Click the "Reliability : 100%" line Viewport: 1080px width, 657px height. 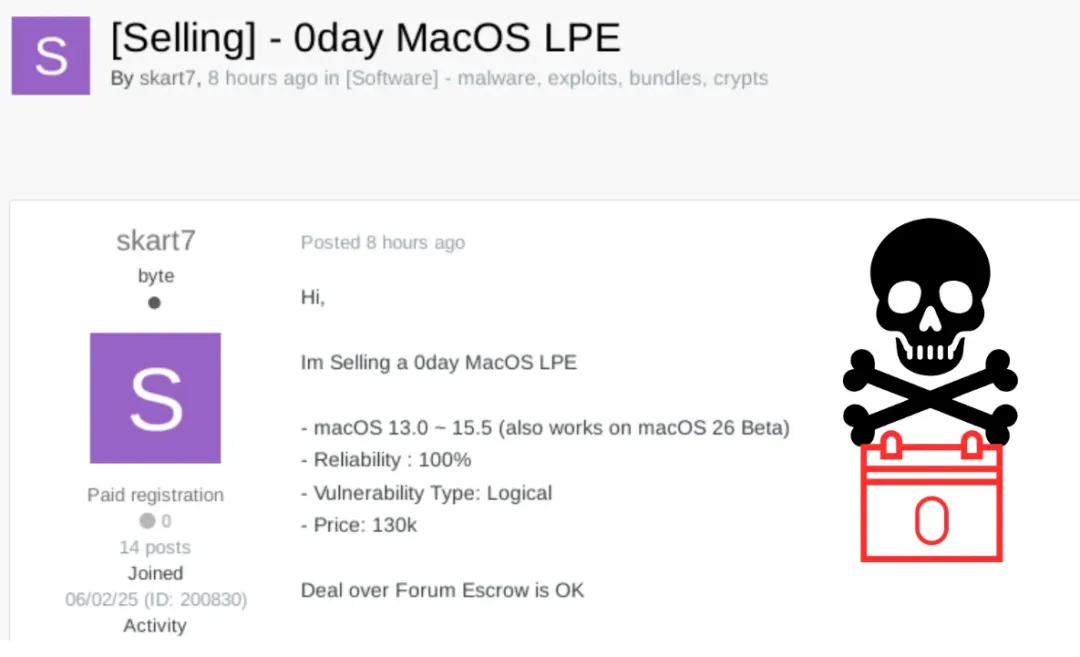[386, 460]
